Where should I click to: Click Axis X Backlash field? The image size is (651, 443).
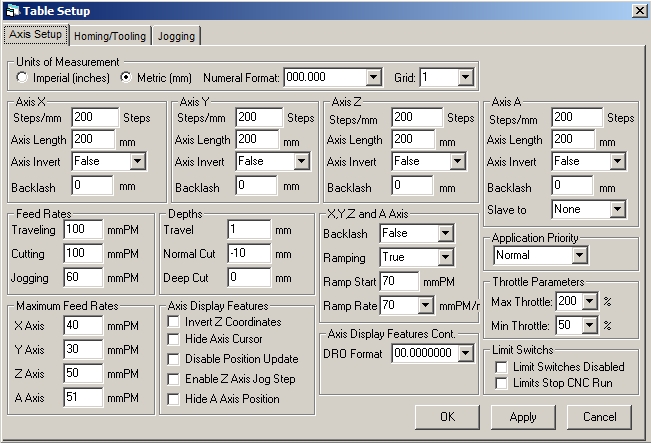(92, 185)
